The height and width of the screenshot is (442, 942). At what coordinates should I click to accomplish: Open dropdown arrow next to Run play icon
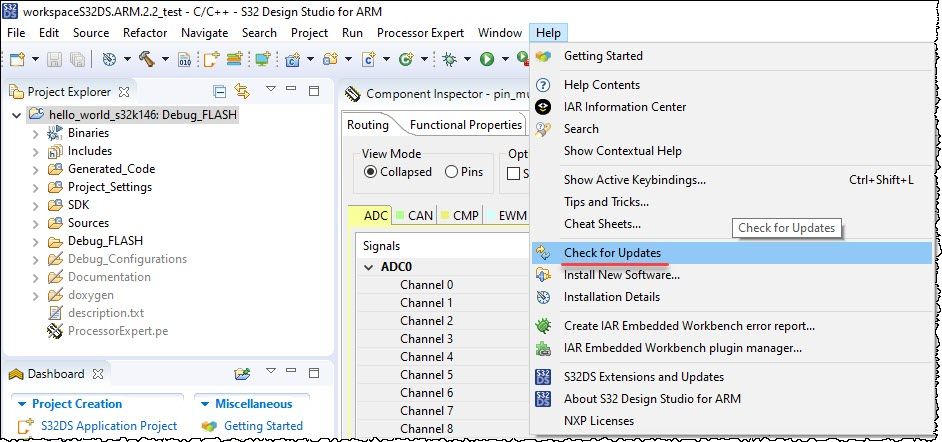505,59
